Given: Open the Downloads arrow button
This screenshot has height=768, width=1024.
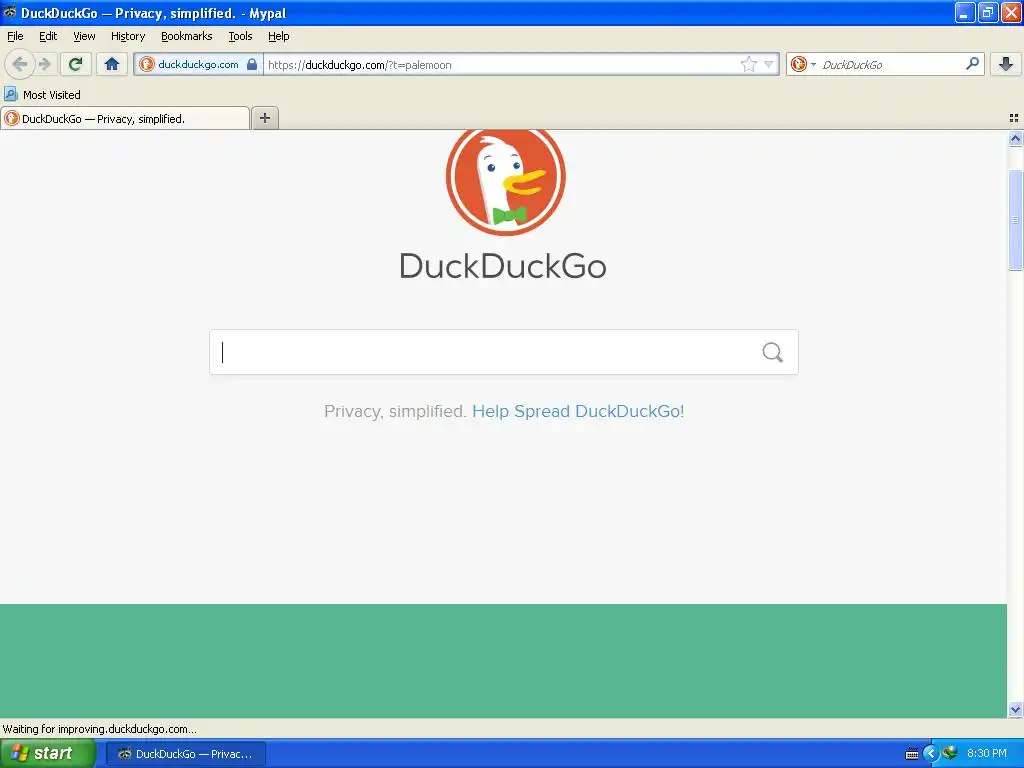Looking at the screenshot, I should click(x=1006, y=64).
